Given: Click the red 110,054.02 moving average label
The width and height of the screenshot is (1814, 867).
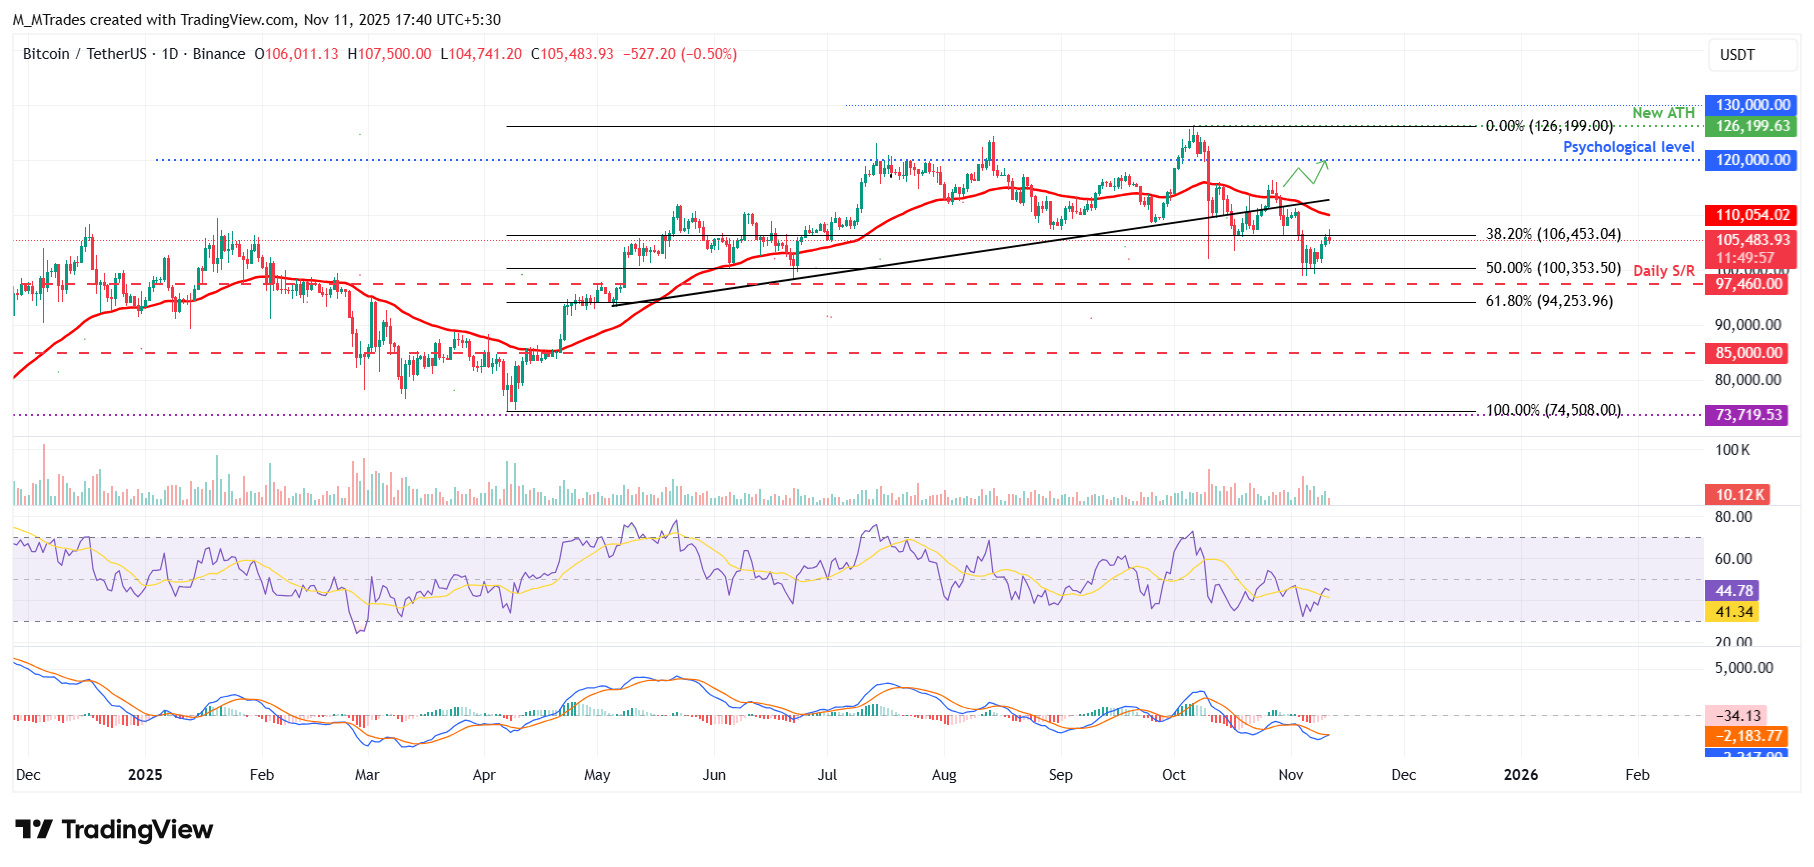Looking at the screenshot, I should [1752, 215].
